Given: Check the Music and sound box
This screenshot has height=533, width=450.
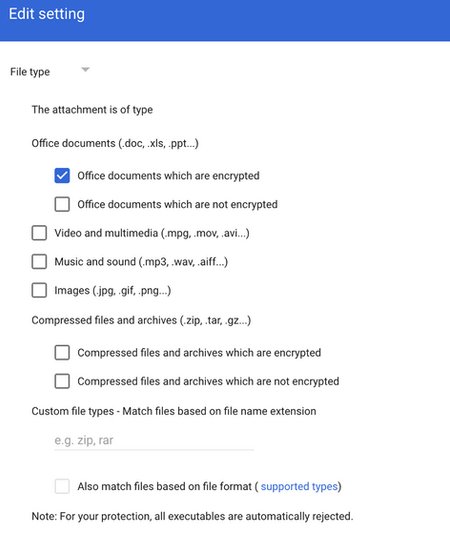Looking at the screenshot, I should [39, 262].
